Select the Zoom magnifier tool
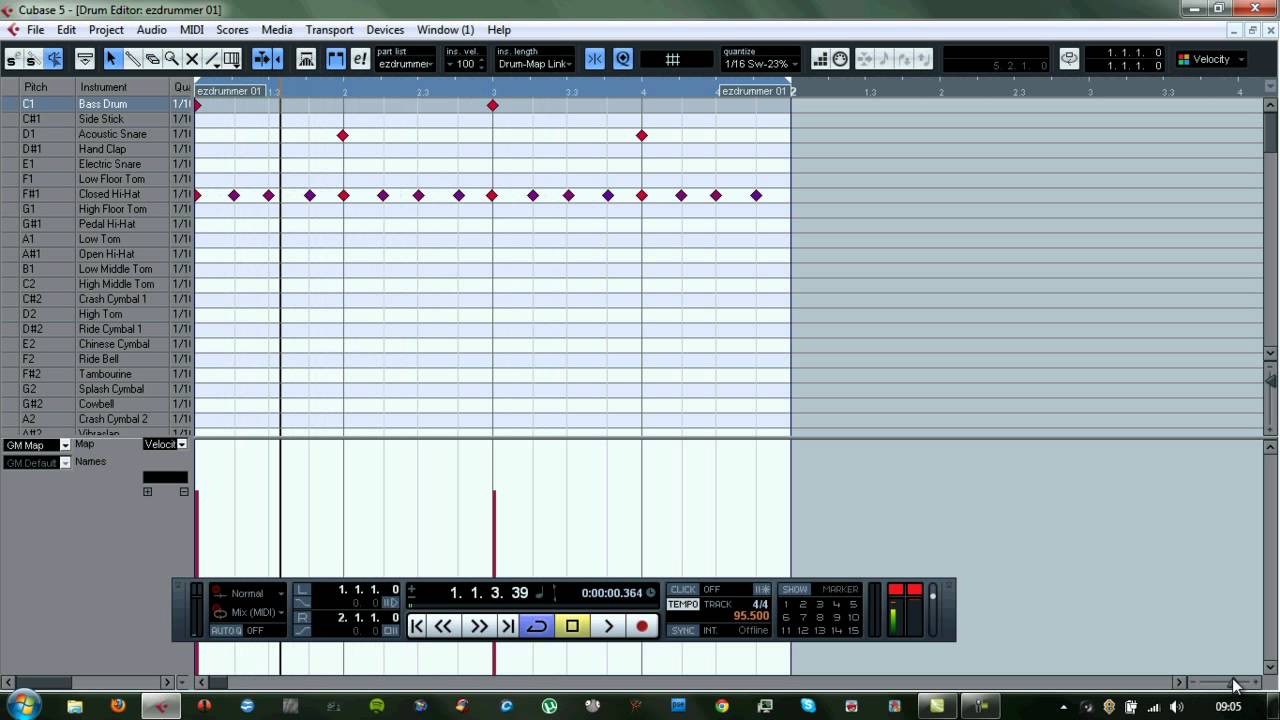1280x720 pixels. pyautogui.click(x=172, y=59)
